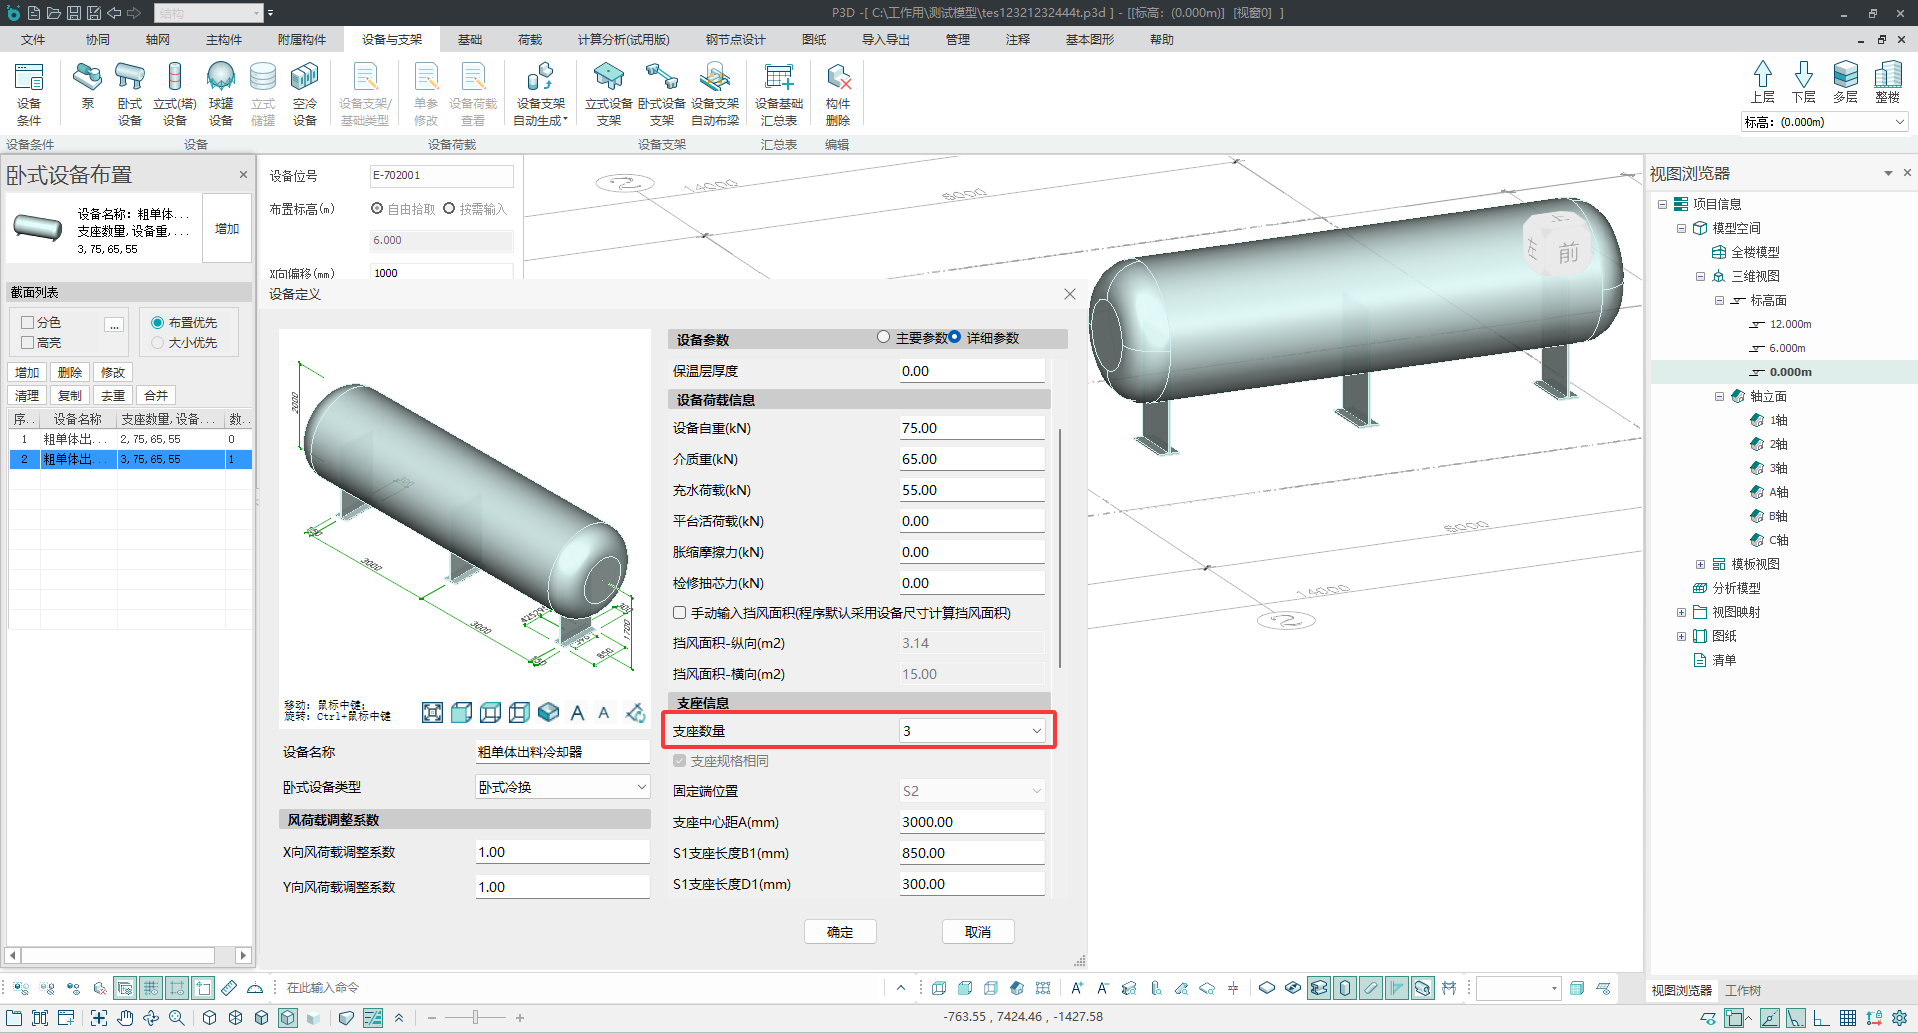Open the 支座数量 dropdown

(x=1036, y=731)
